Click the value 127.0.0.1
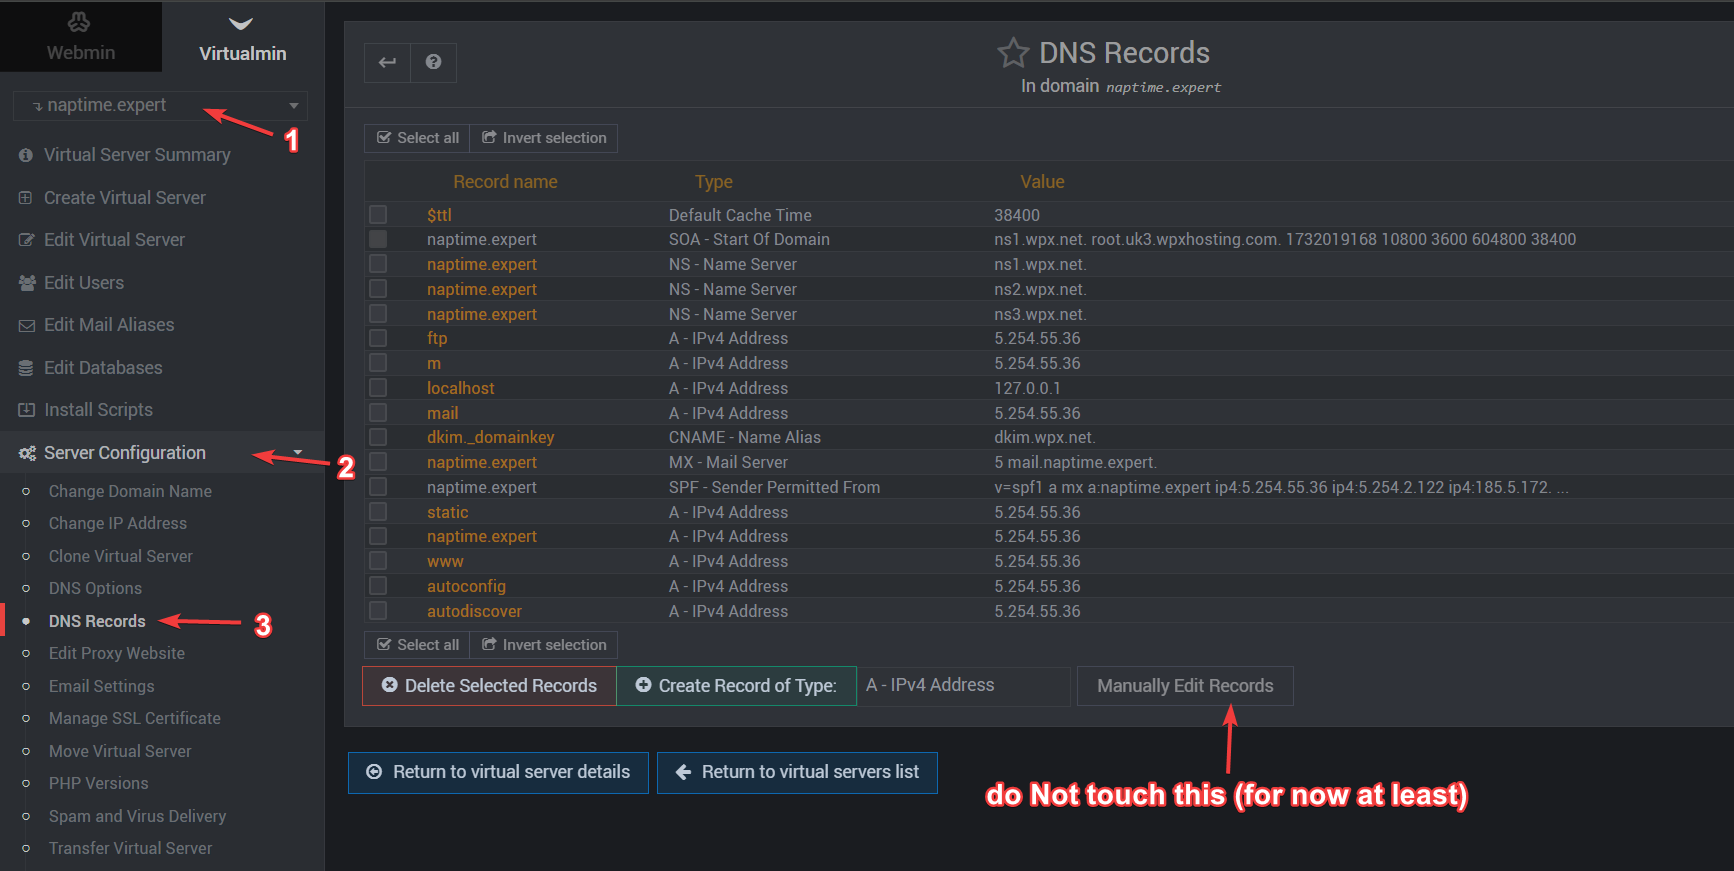The width and height of the screenshot is (1734, 871). coord(1027,388)
